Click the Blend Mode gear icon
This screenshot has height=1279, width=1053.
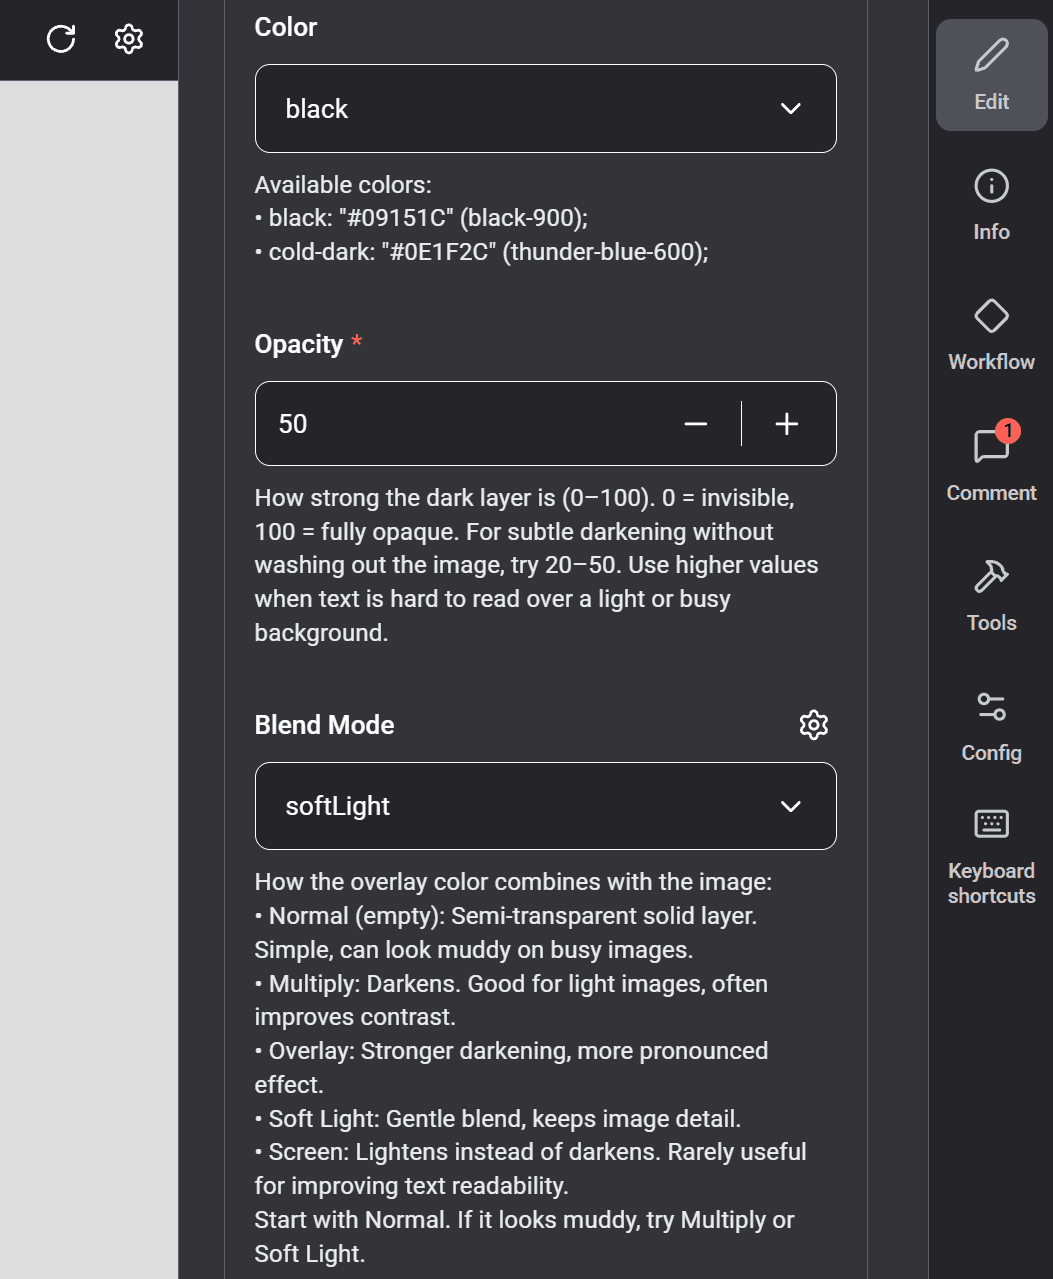814,725
